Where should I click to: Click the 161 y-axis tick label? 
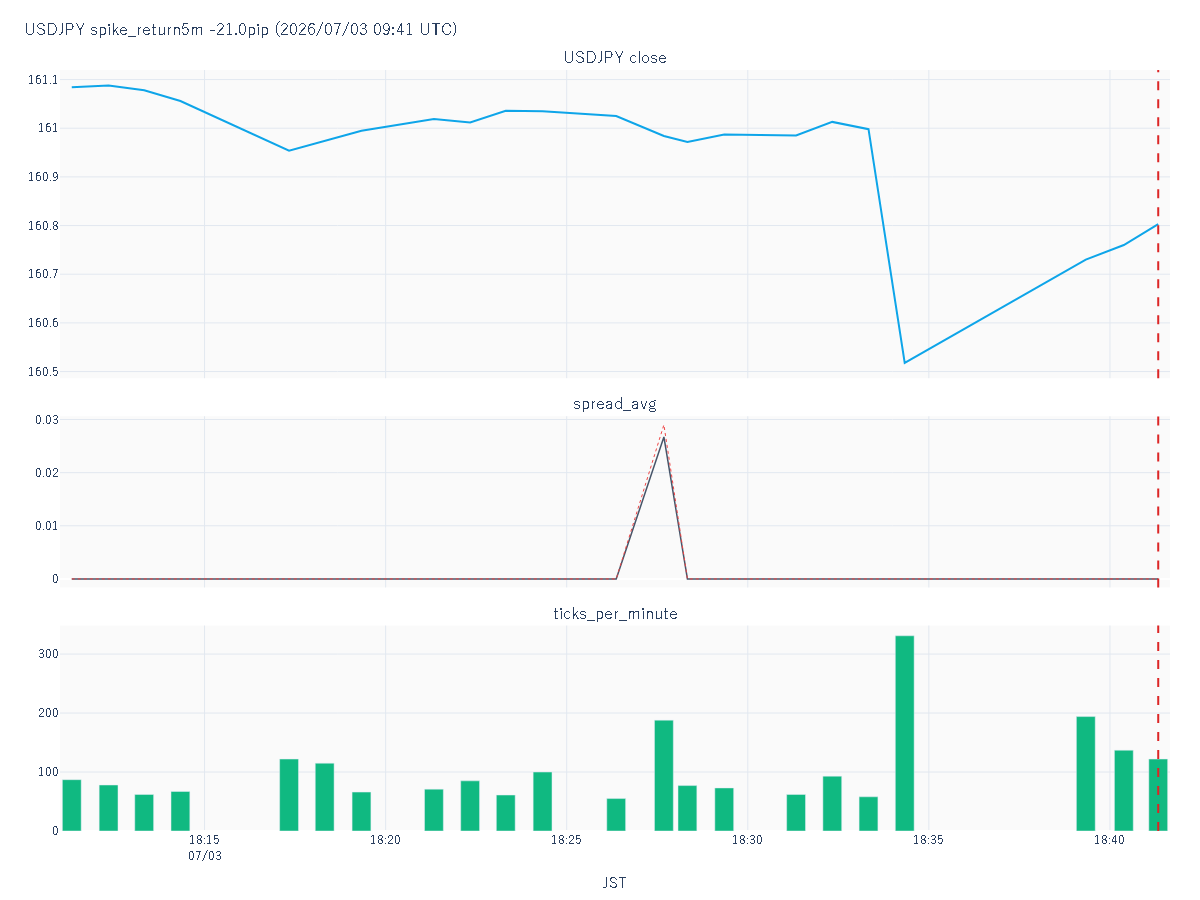(x=47, y=128)
